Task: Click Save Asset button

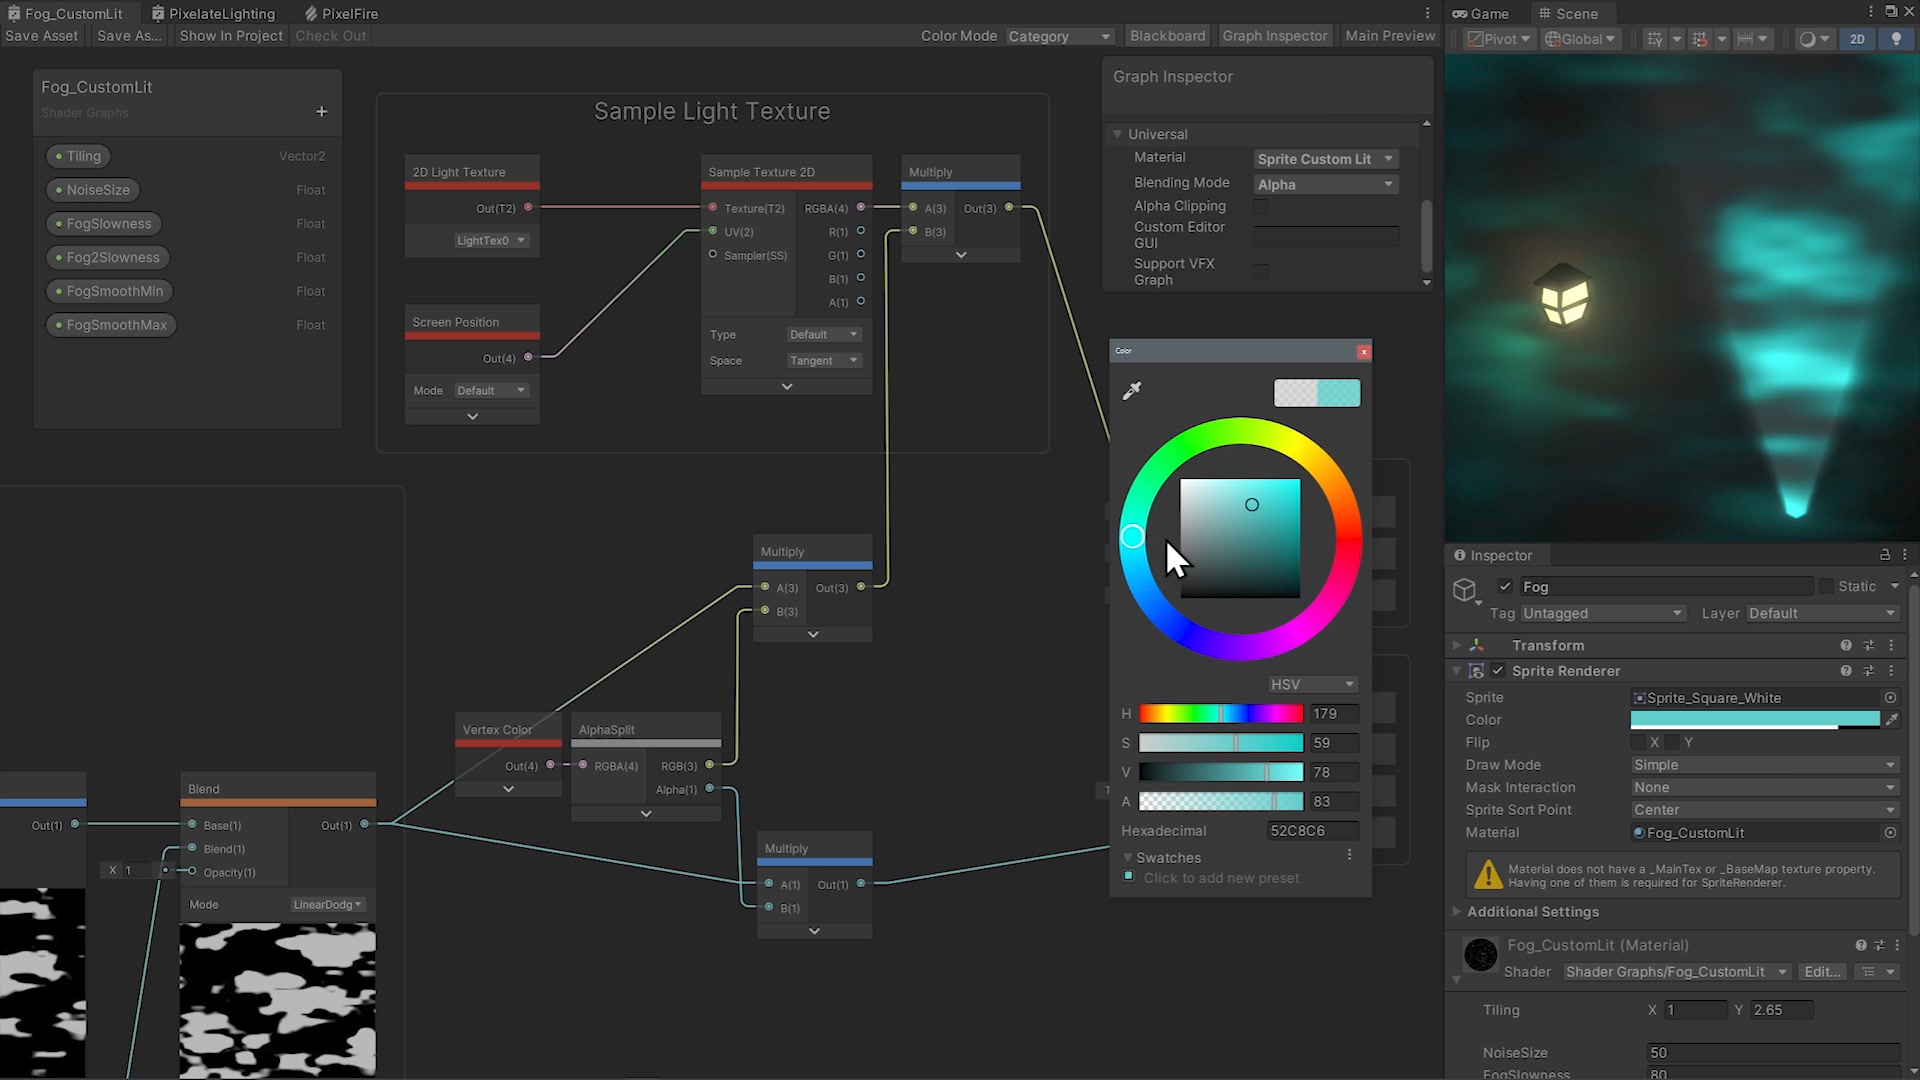Action: [x=41, y=36]
